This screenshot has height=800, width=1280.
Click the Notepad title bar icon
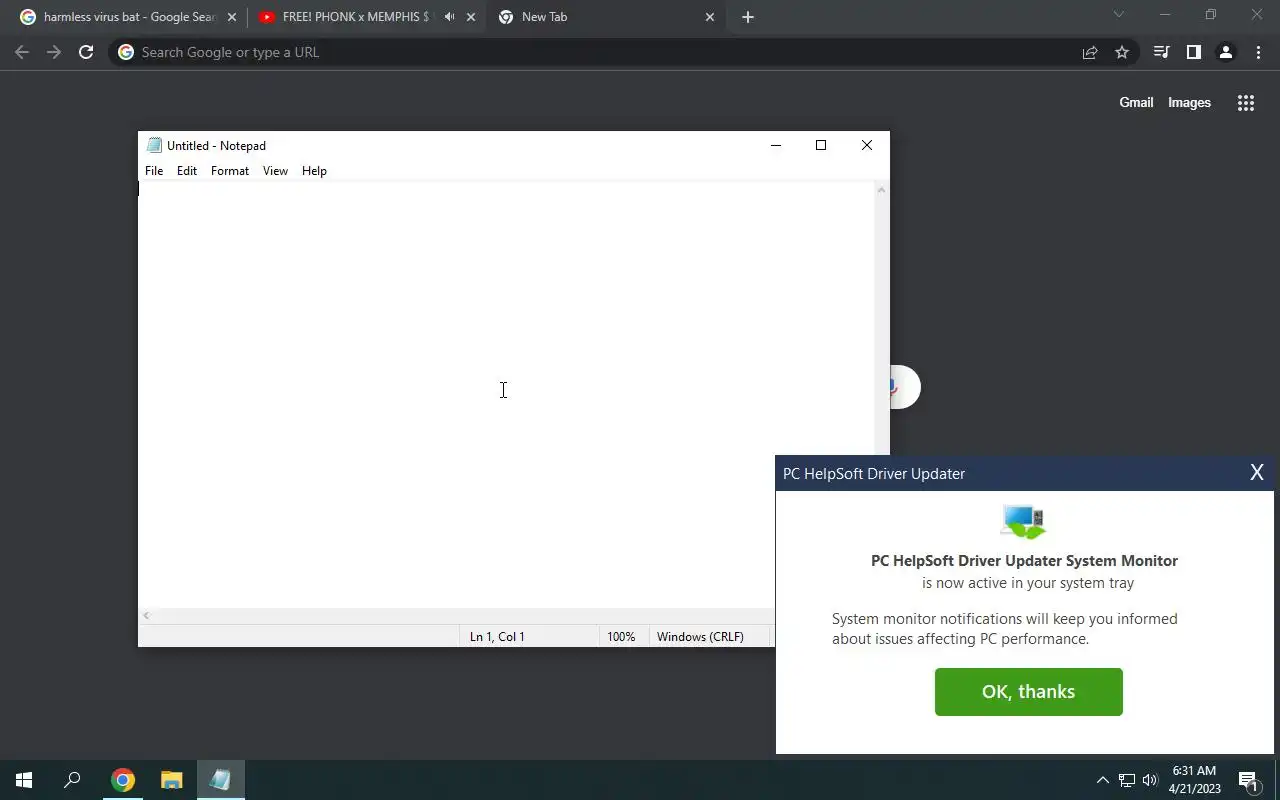[154, 145]
